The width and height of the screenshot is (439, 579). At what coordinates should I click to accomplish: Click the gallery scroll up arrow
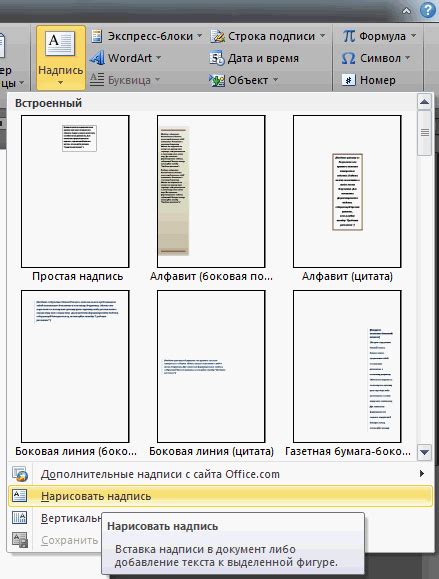(424, 102)
